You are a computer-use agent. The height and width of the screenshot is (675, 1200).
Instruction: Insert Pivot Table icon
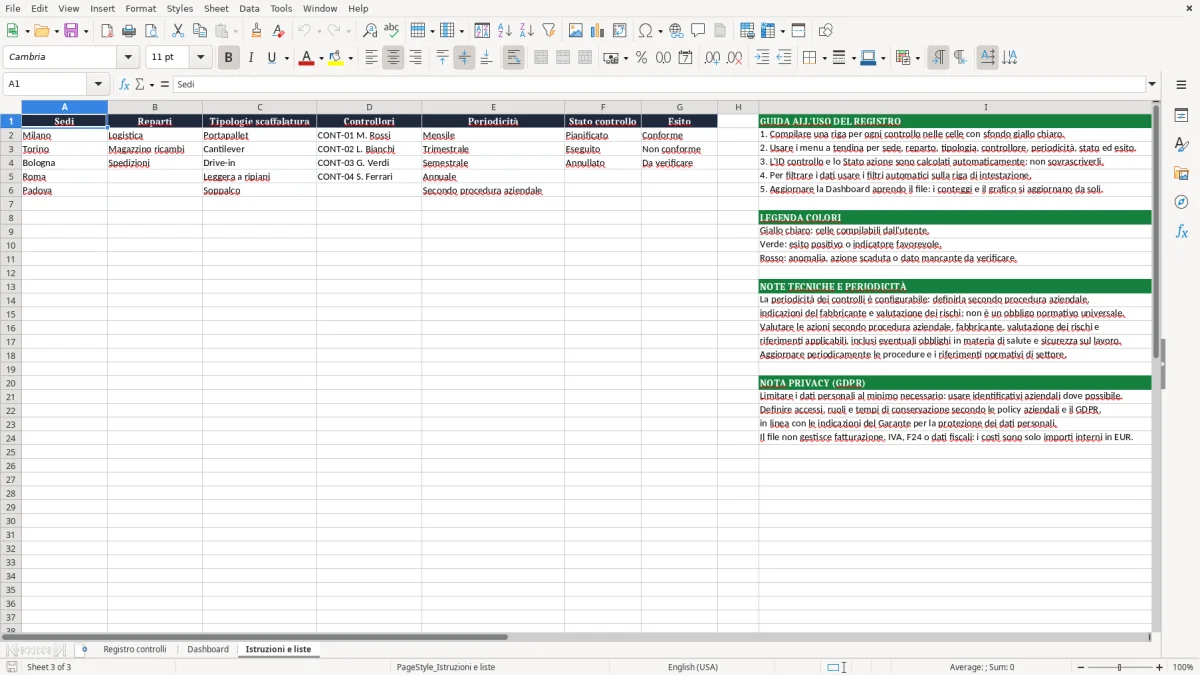[x=620, y=31]
